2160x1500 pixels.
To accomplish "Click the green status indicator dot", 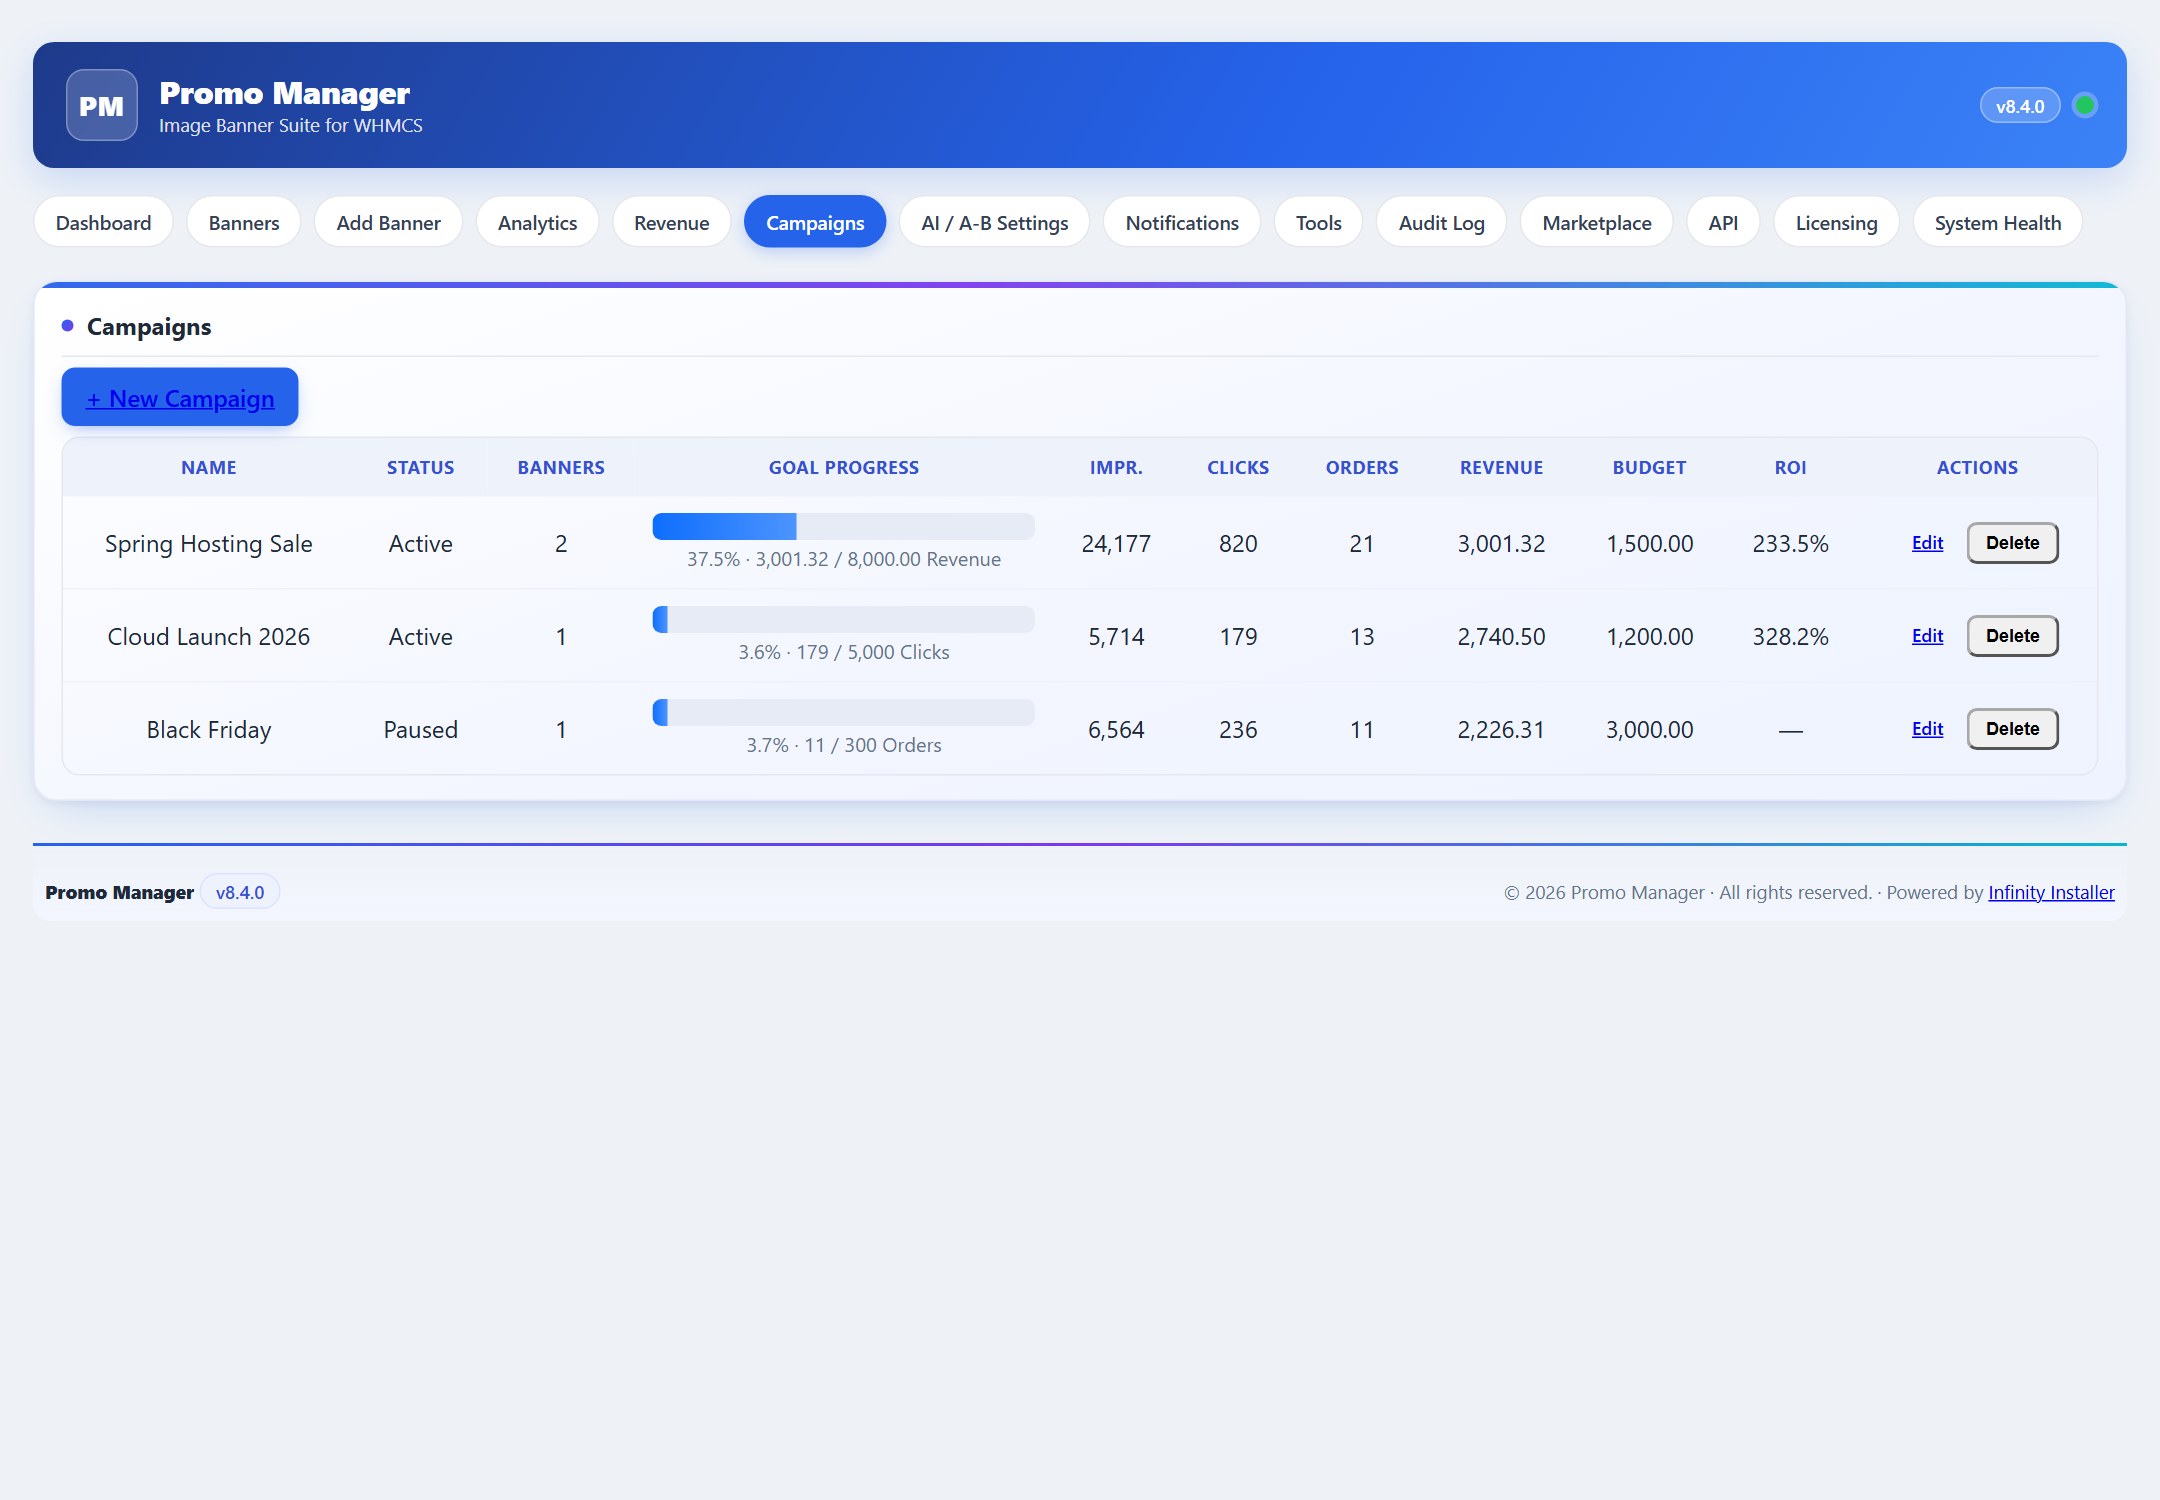I will (x=2085, y=105).
